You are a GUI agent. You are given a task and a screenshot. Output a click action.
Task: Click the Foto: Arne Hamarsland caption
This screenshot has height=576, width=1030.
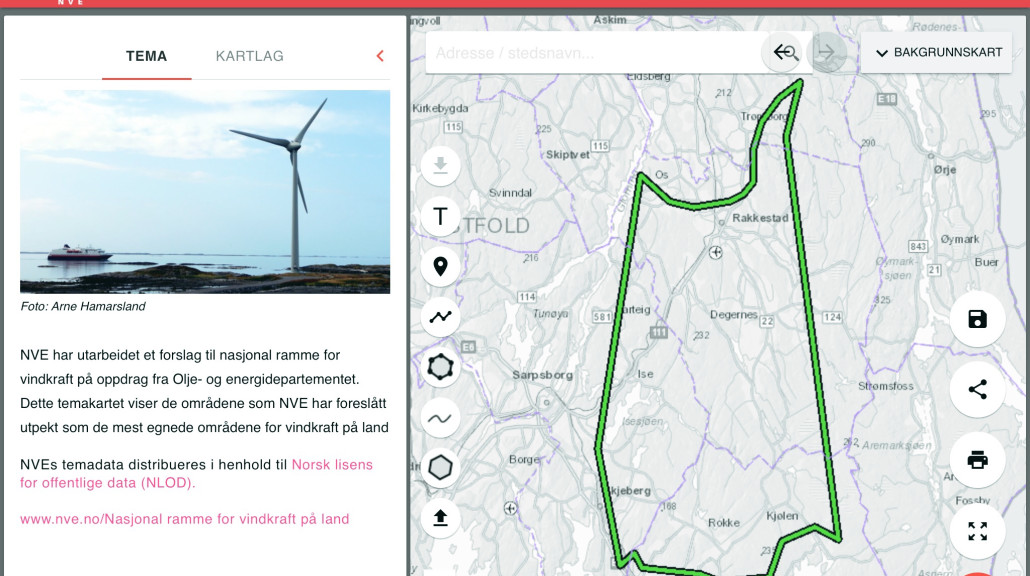[x=83, y=306]
